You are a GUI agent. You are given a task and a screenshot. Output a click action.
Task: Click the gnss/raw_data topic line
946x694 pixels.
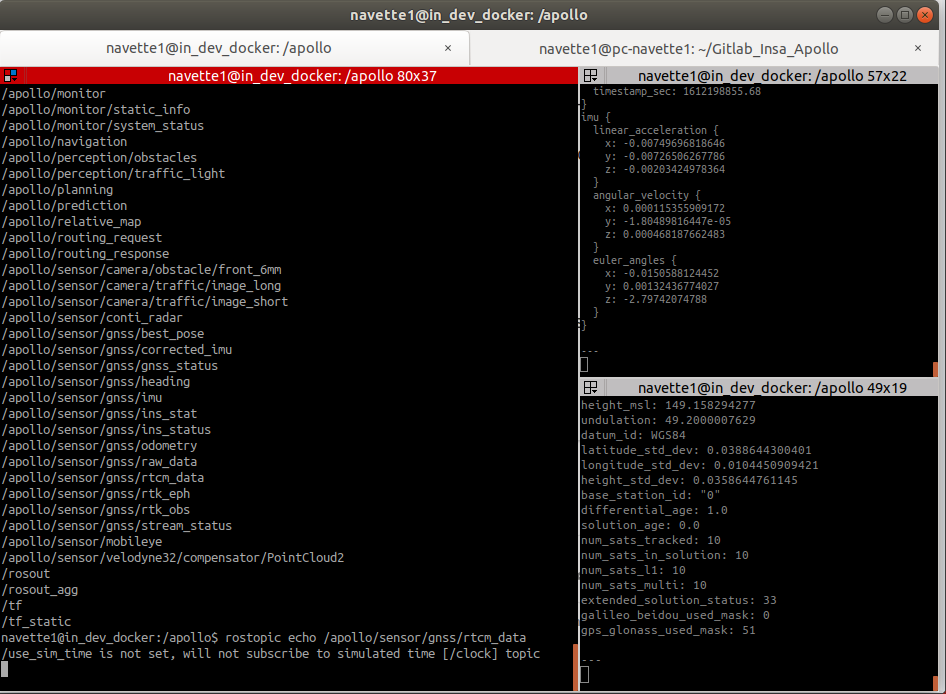coord(99,462)
